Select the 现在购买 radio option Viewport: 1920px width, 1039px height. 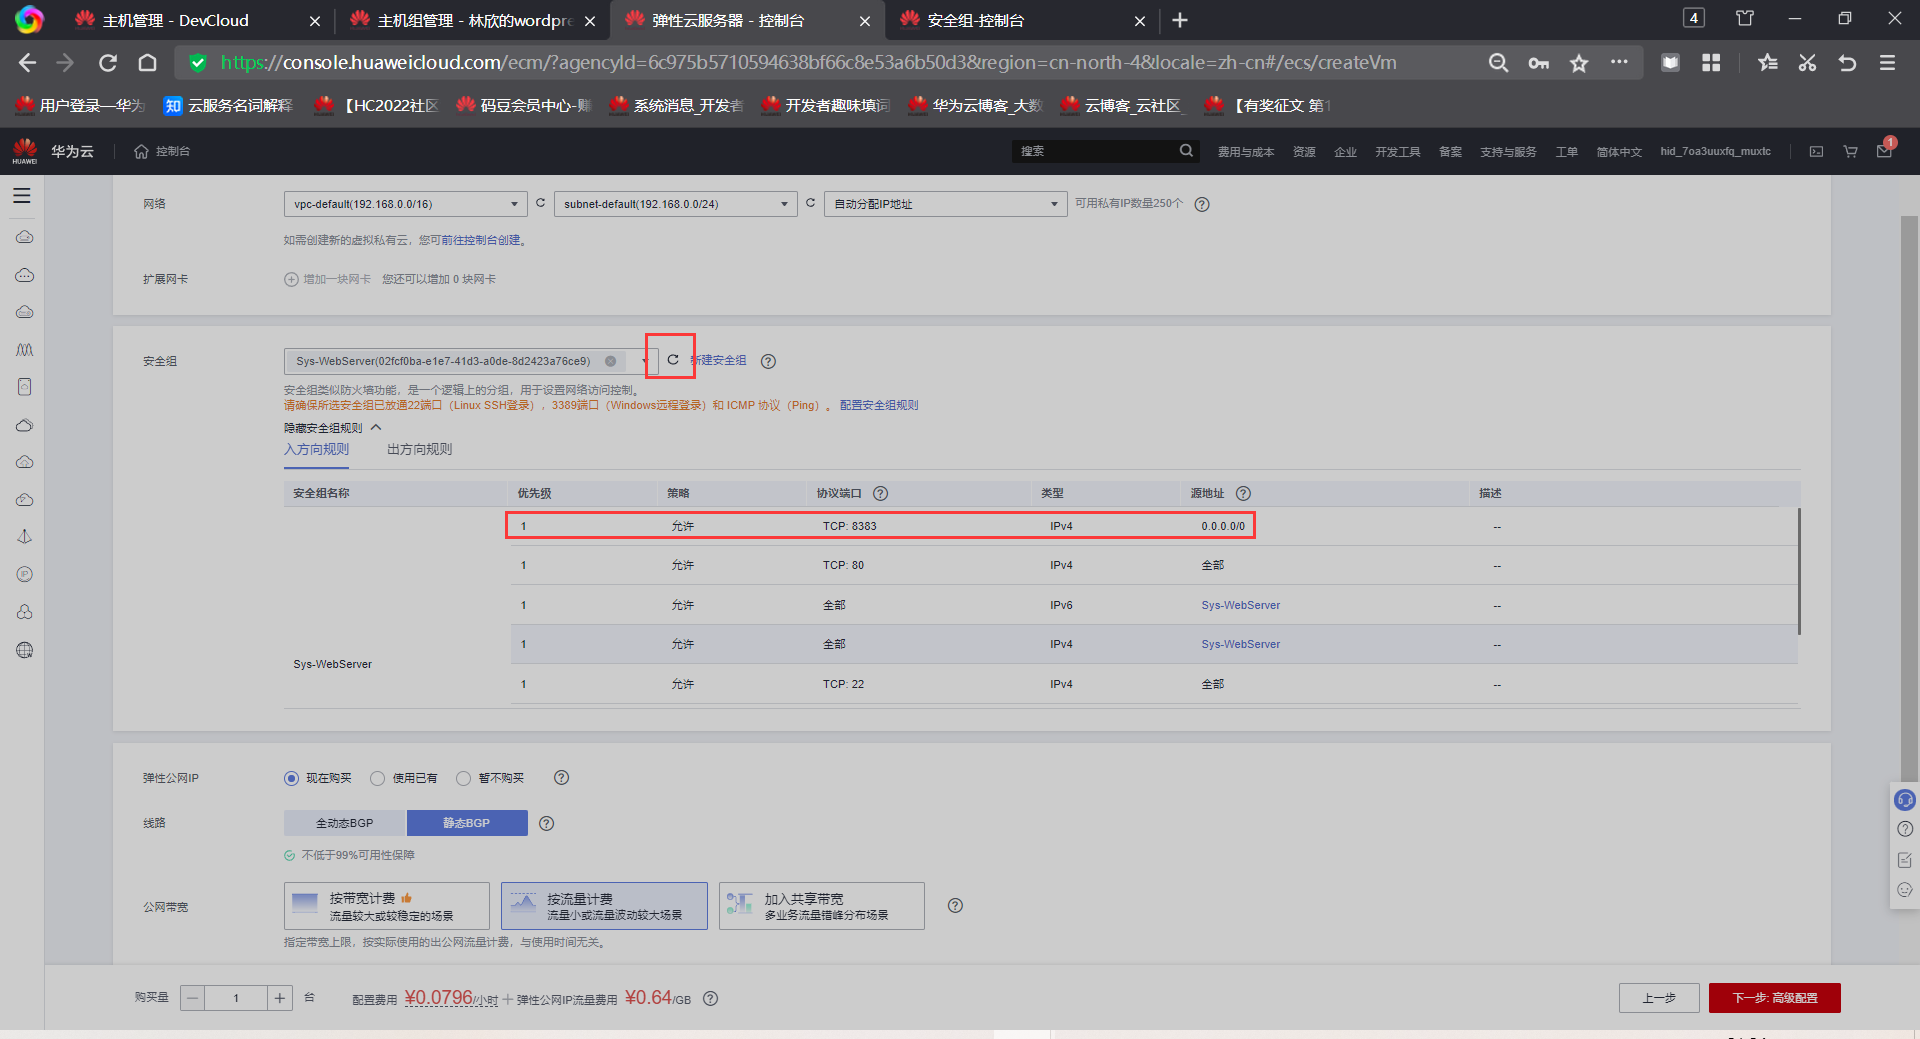pos(291,778)
